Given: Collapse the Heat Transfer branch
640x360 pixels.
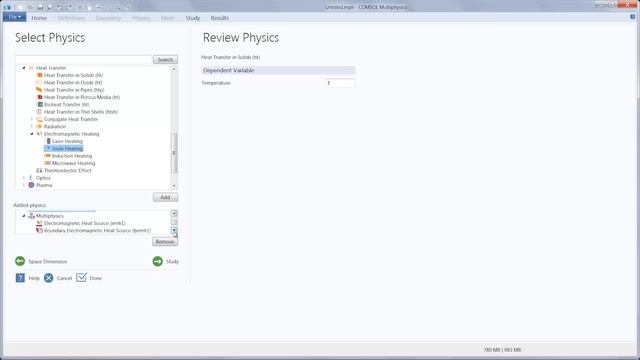Looking at the screenshot, I should click(24, 68).
